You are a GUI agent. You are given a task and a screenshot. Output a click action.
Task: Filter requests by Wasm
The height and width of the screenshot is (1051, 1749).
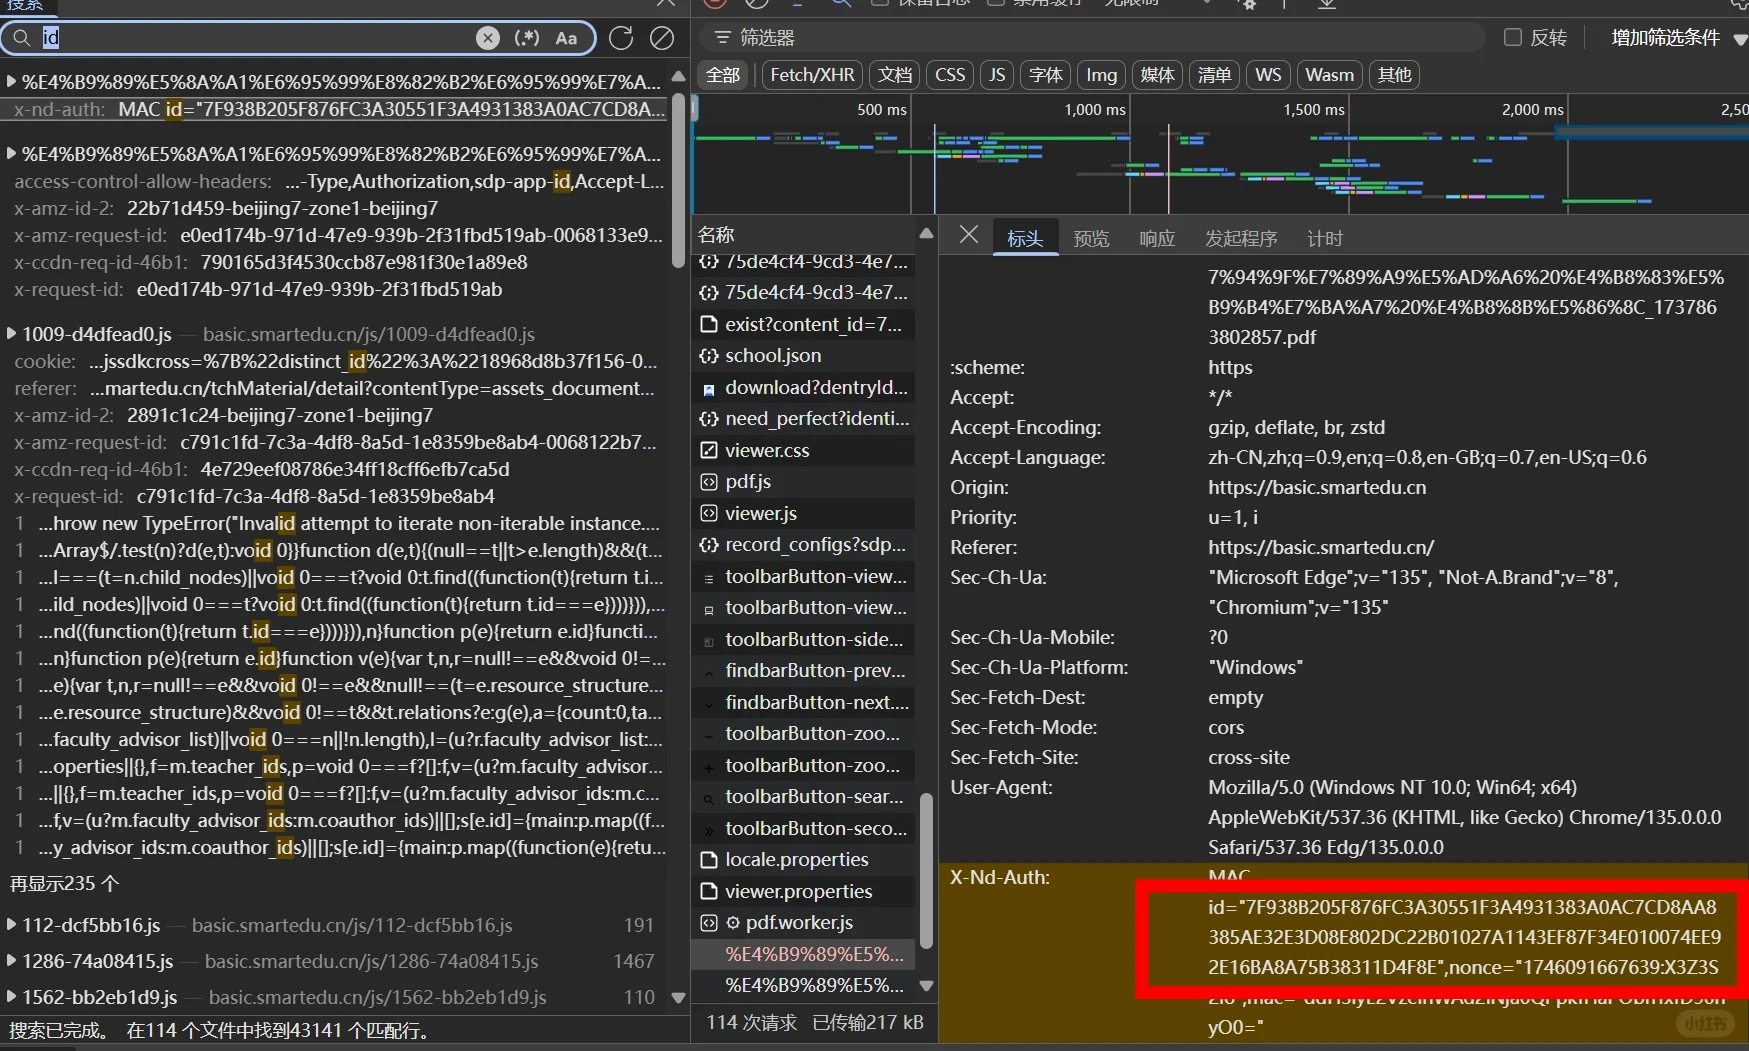click(1329, 75)
